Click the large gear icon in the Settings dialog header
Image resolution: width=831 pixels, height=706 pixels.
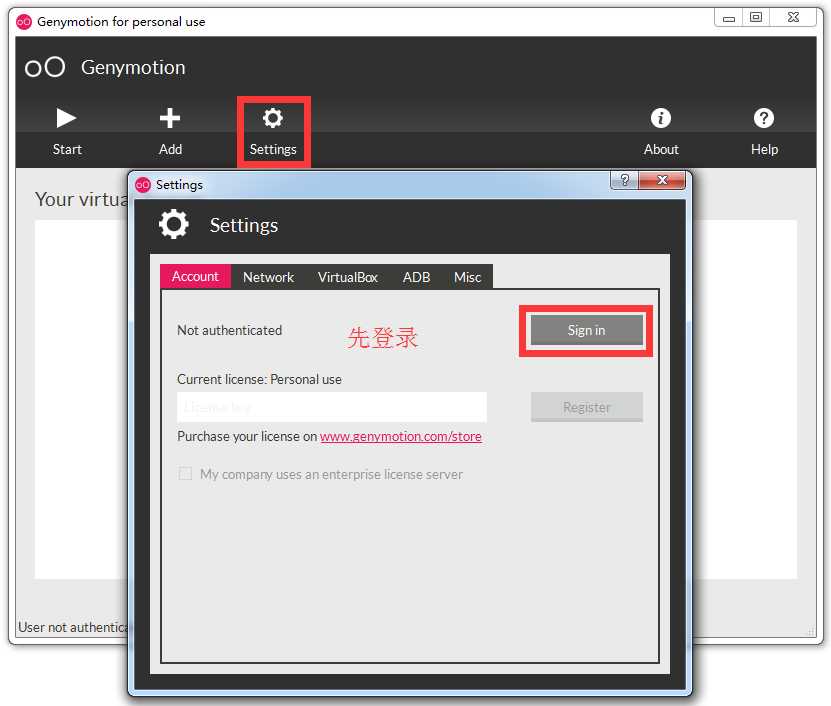click(174, 224)
